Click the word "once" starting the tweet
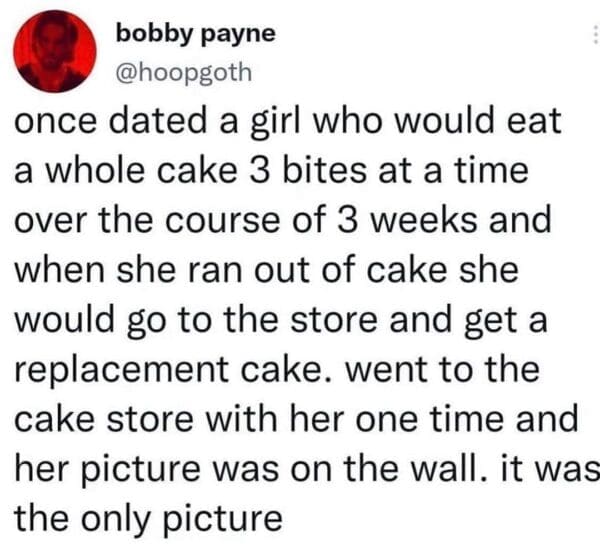Viewport: 600px width, 557px height. pyautogui.click(x=55, y=124)
